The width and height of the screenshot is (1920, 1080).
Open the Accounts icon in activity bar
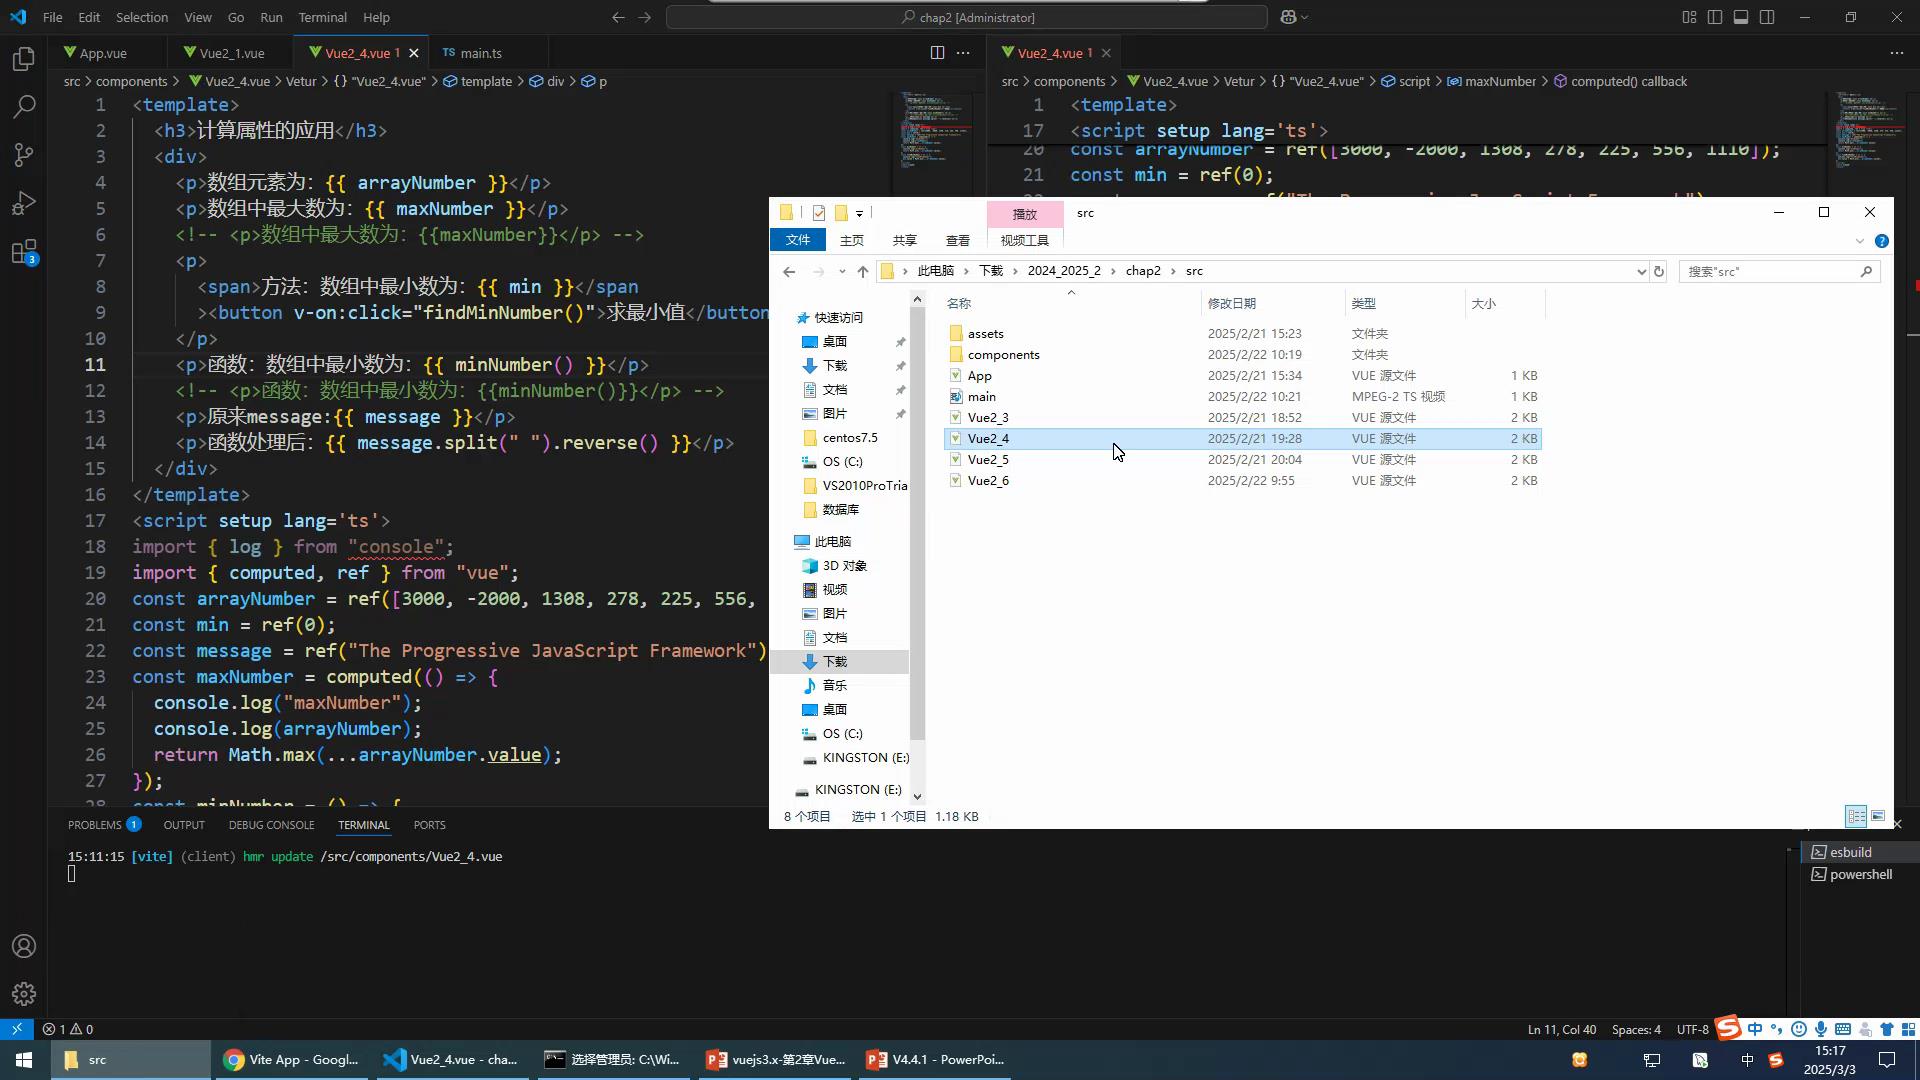click(24, 946)
